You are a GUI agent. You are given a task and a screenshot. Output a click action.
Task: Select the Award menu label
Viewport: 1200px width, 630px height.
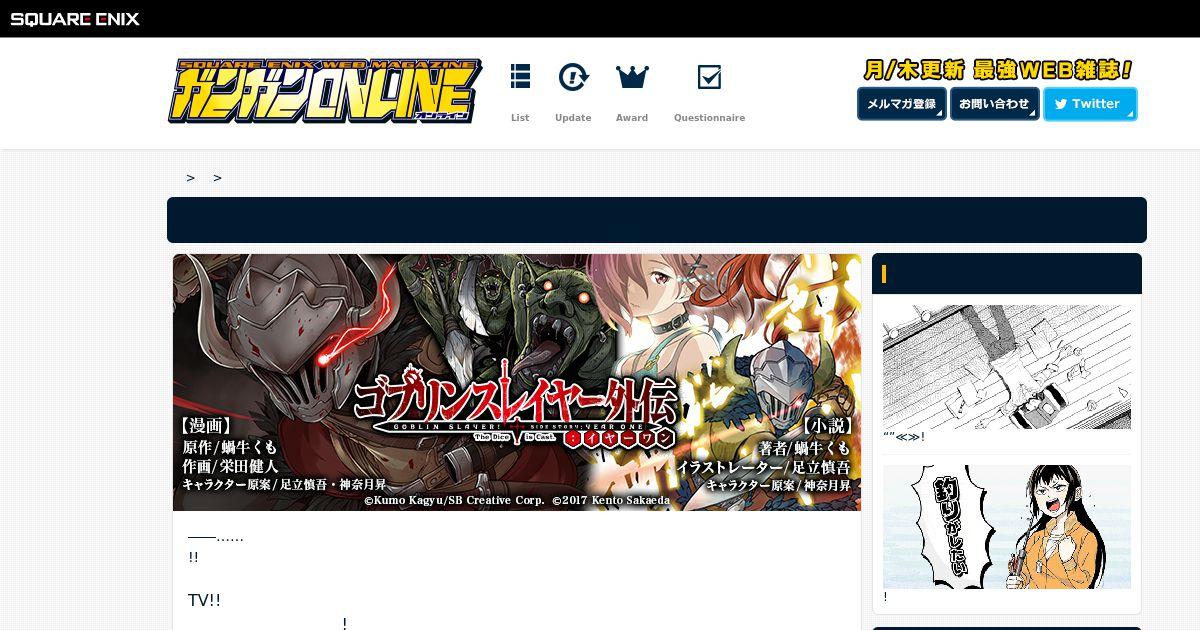click(632, 118)
